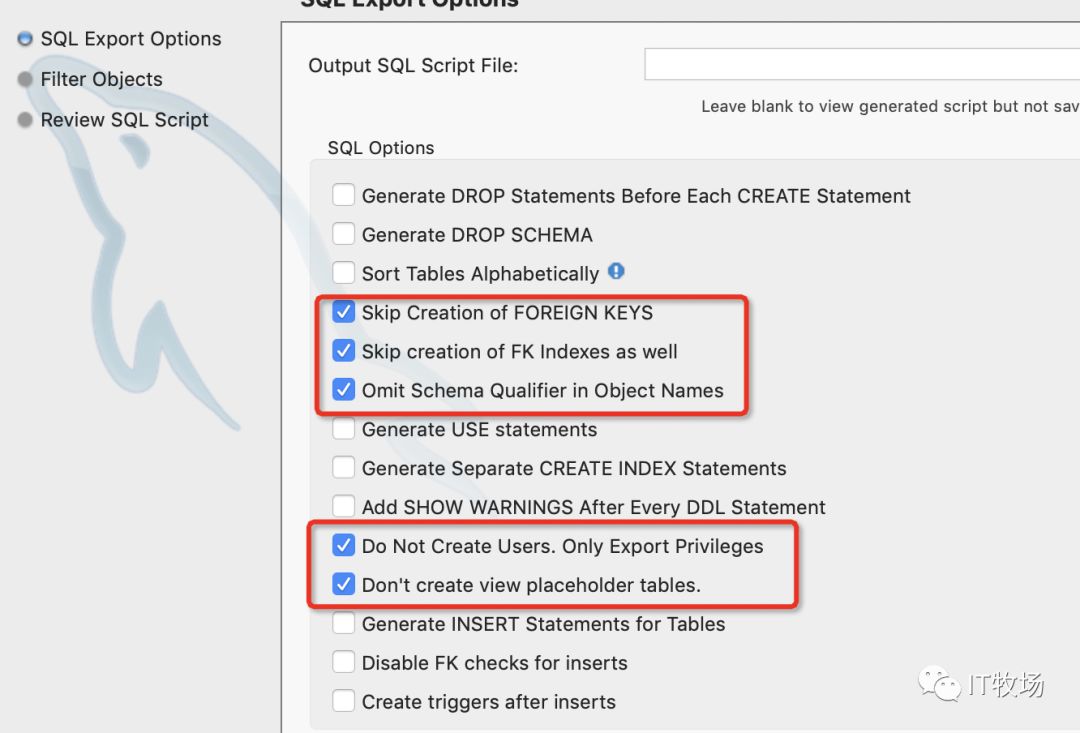Click the Filter Objects step bullet icon
The width and height of the screenshot is (1080, 733).
[x=23, y=80]
